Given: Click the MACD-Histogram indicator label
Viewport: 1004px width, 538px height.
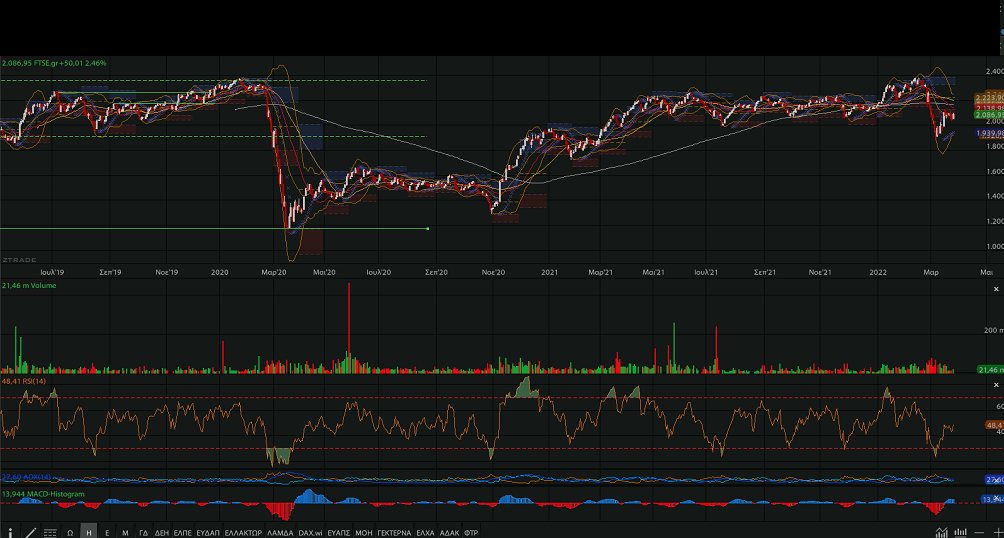Looking at the screenshot, I should 48,494.
